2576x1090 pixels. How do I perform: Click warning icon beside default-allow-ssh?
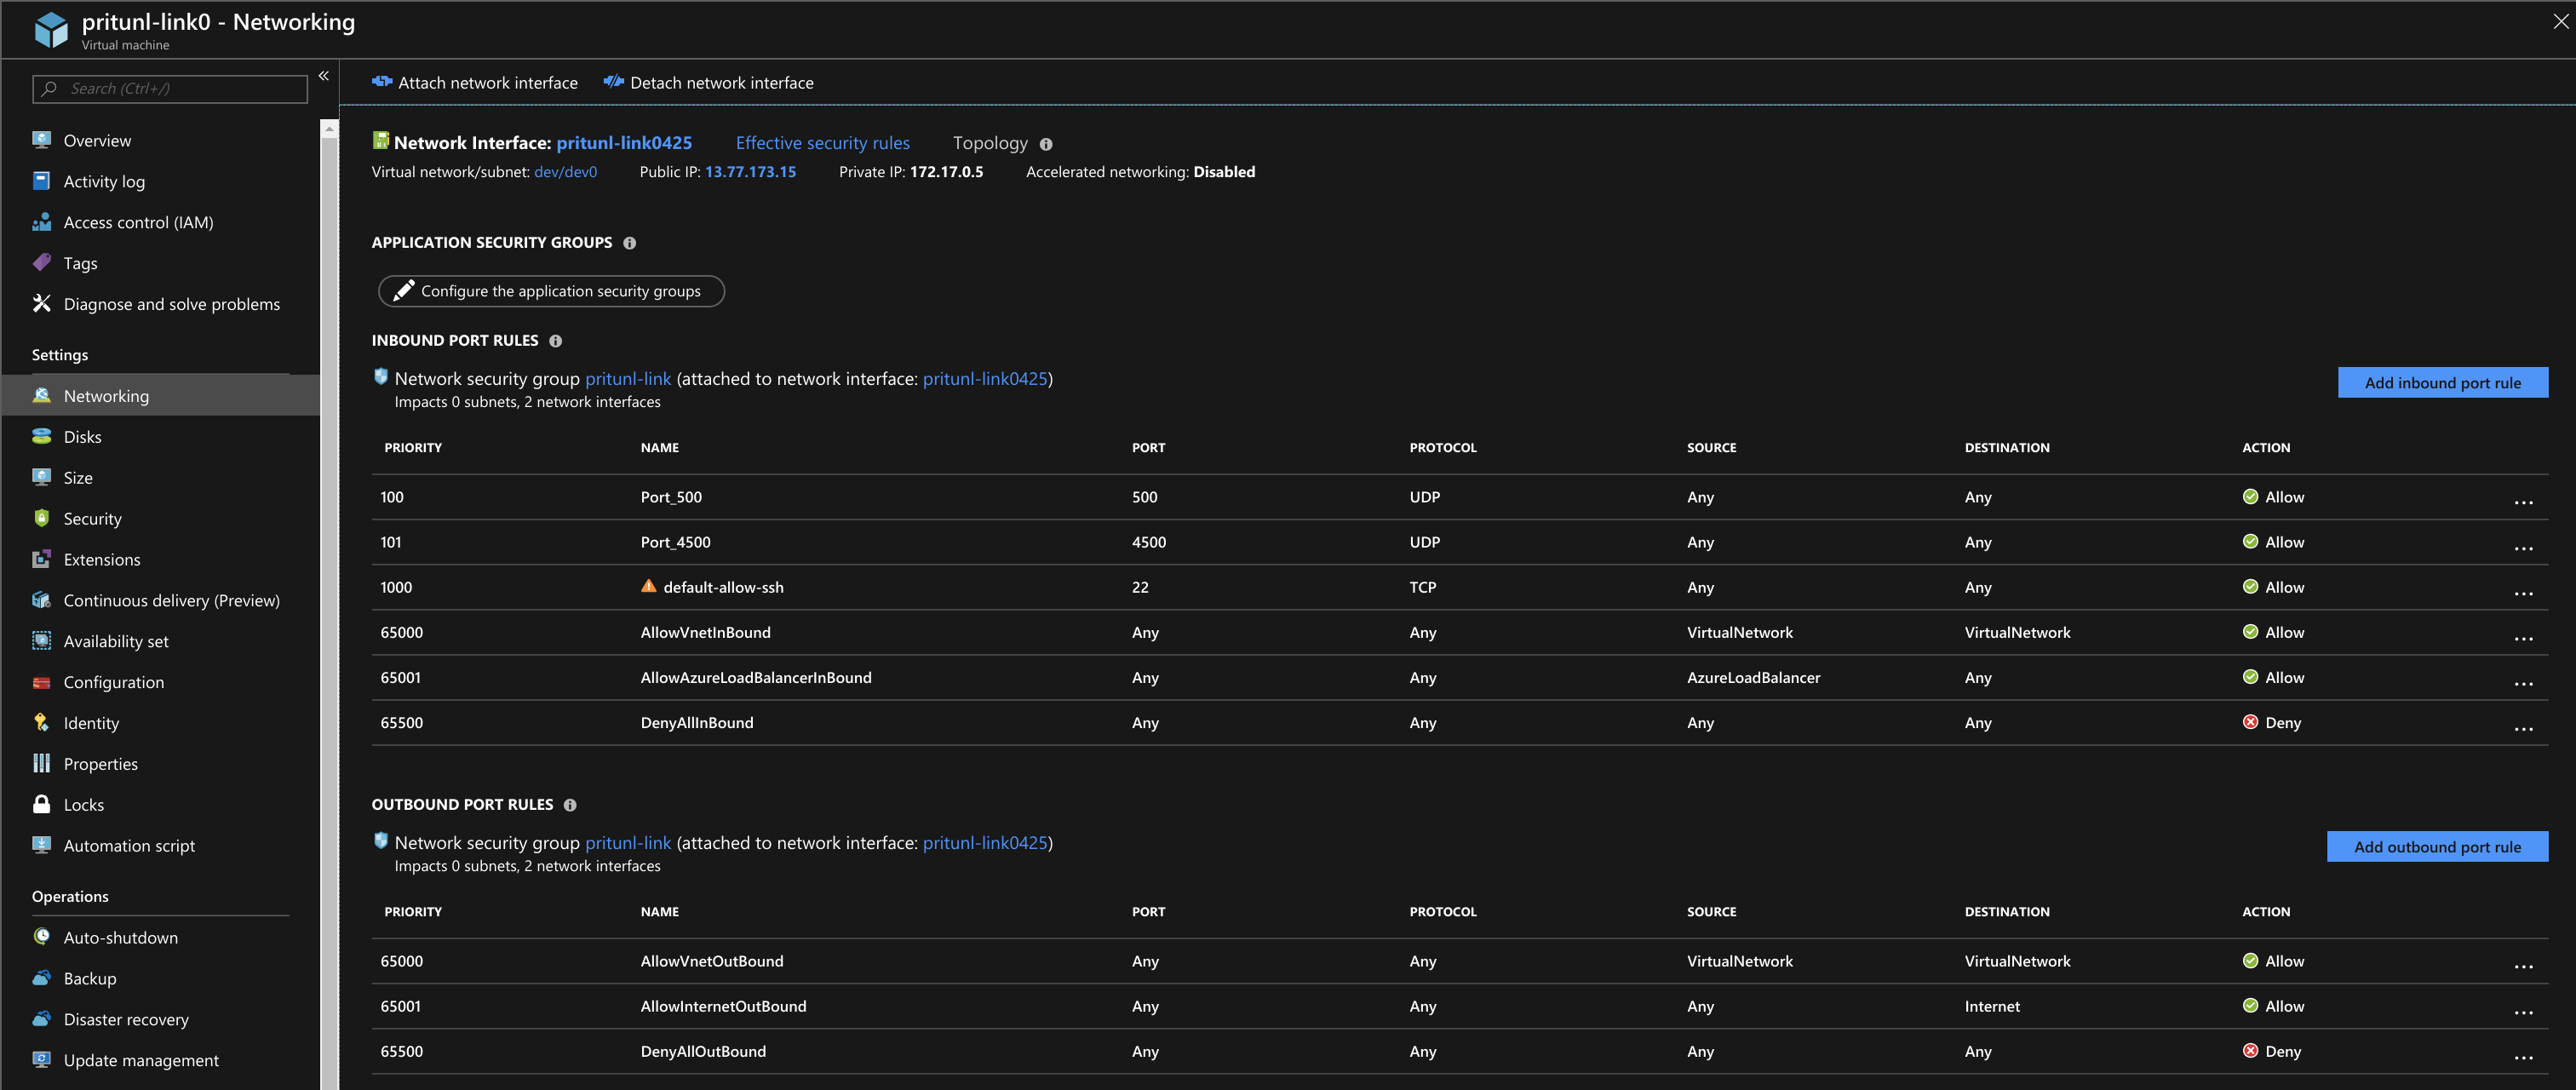(649, 586)
